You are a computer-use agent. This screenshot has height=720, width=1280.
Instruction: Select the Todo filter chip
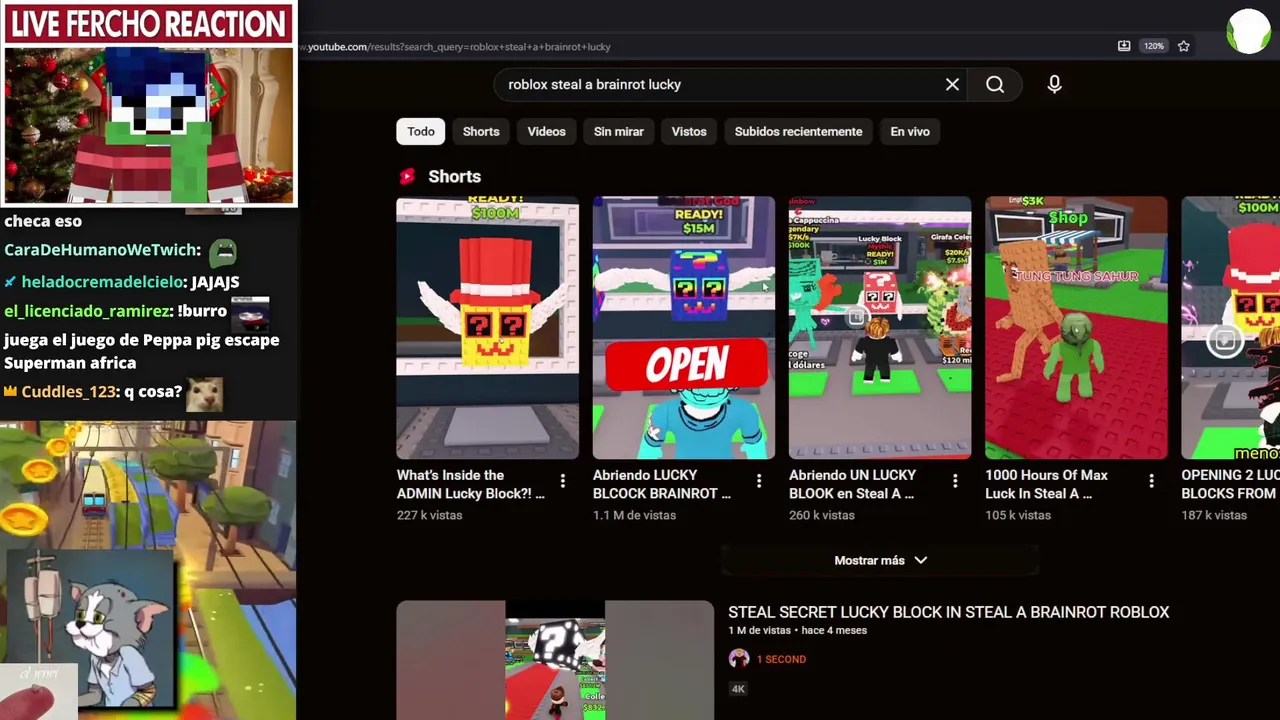pyautogui.click(x=421, y=131)
